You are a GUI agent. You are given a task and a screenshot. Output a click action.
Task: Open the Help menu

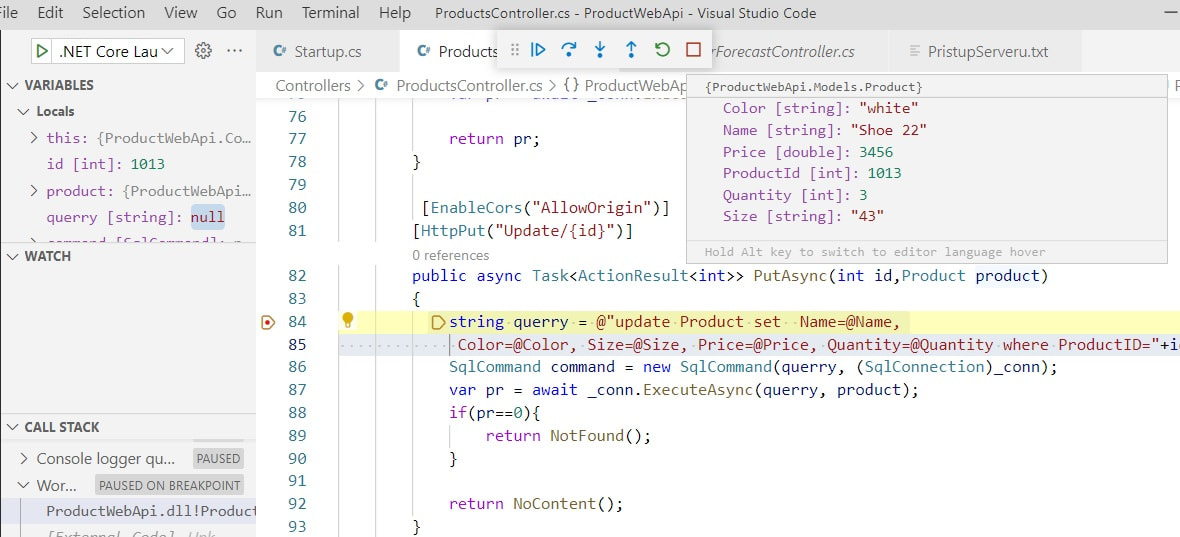pyautogui.click(x=395, y=13)
